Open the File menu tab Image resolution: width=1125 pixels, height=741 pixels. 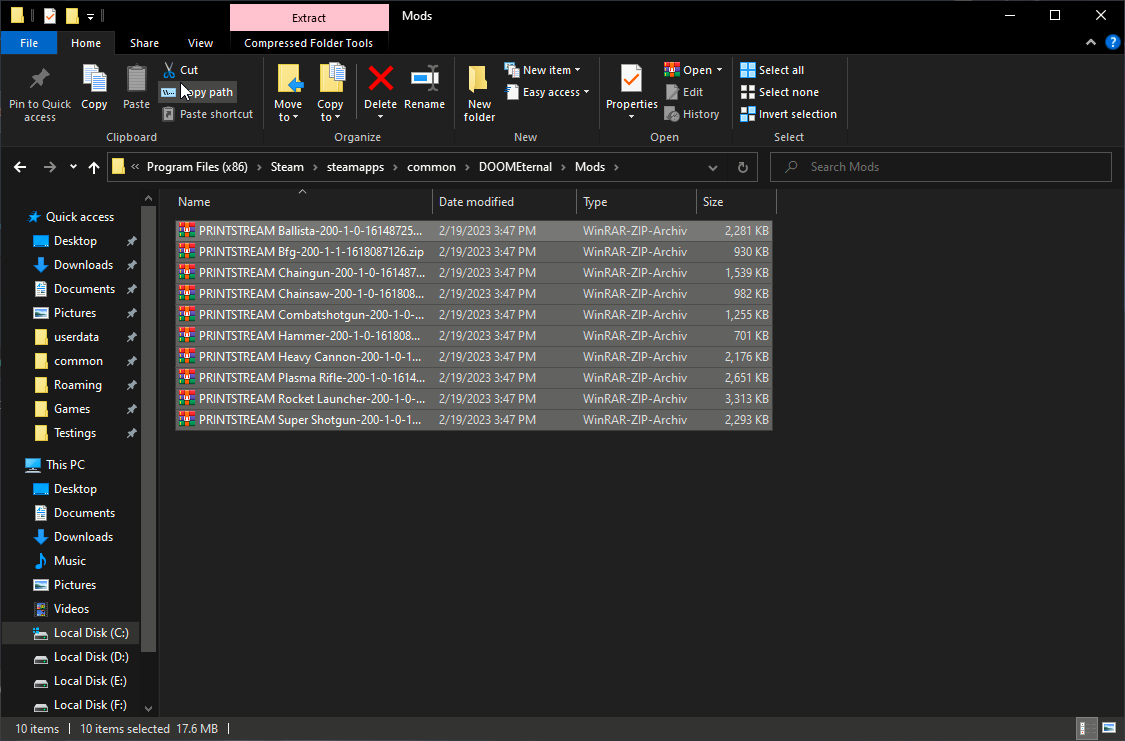[29, 43]
